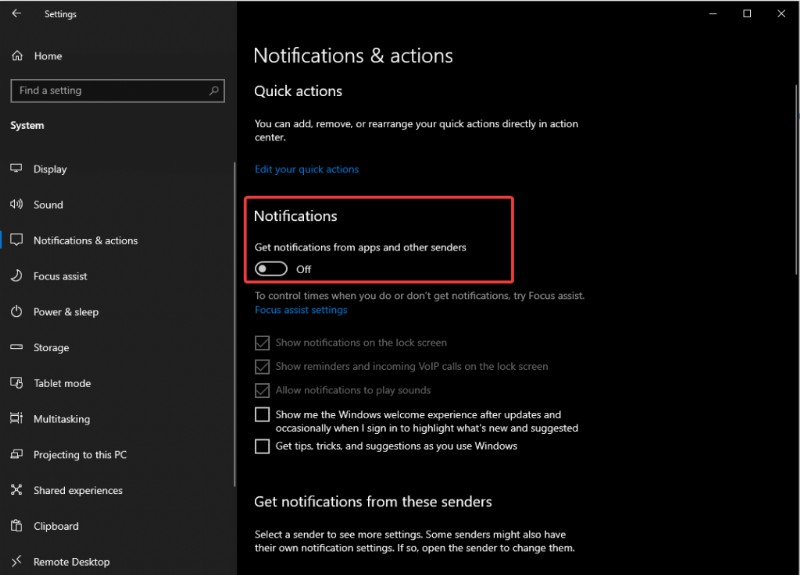Viewport: 800px width, 575px height.
Task: Check the Windows welcome experience checkbox
Action: click(262, 414)
